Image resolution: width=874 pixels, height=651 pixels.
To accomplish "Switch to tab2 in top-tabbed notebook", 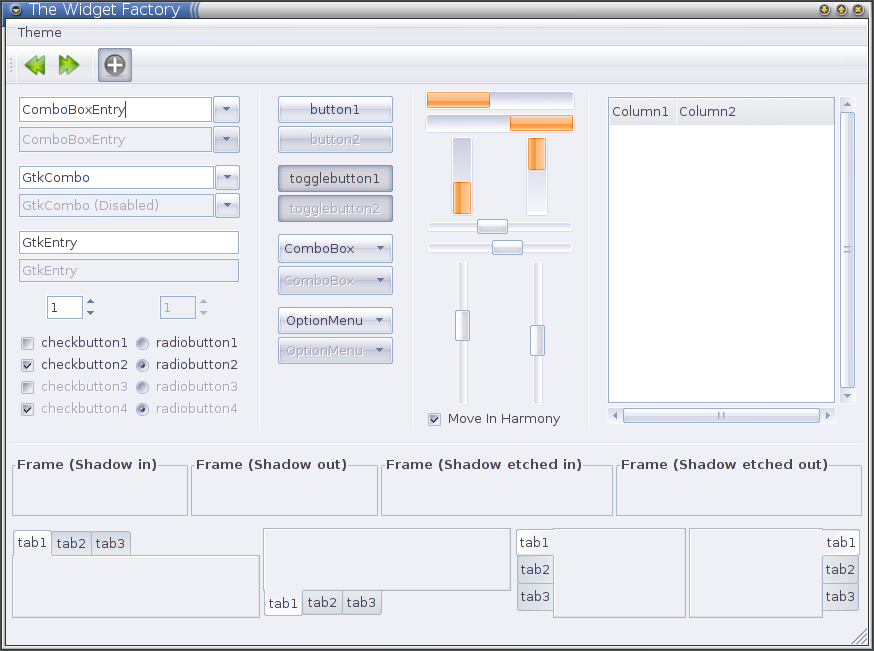I will 71,543.
